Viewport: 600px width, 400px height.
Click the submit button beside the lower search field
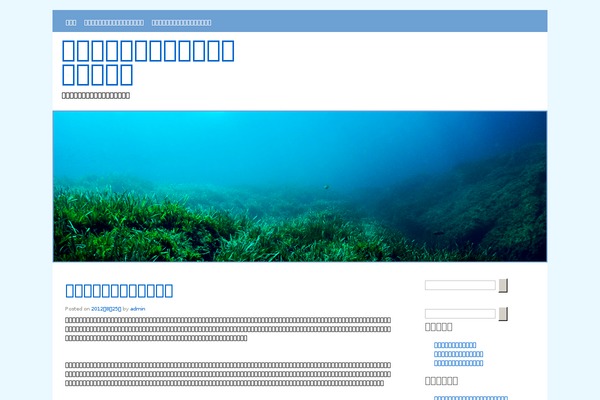tap(503, 314)
